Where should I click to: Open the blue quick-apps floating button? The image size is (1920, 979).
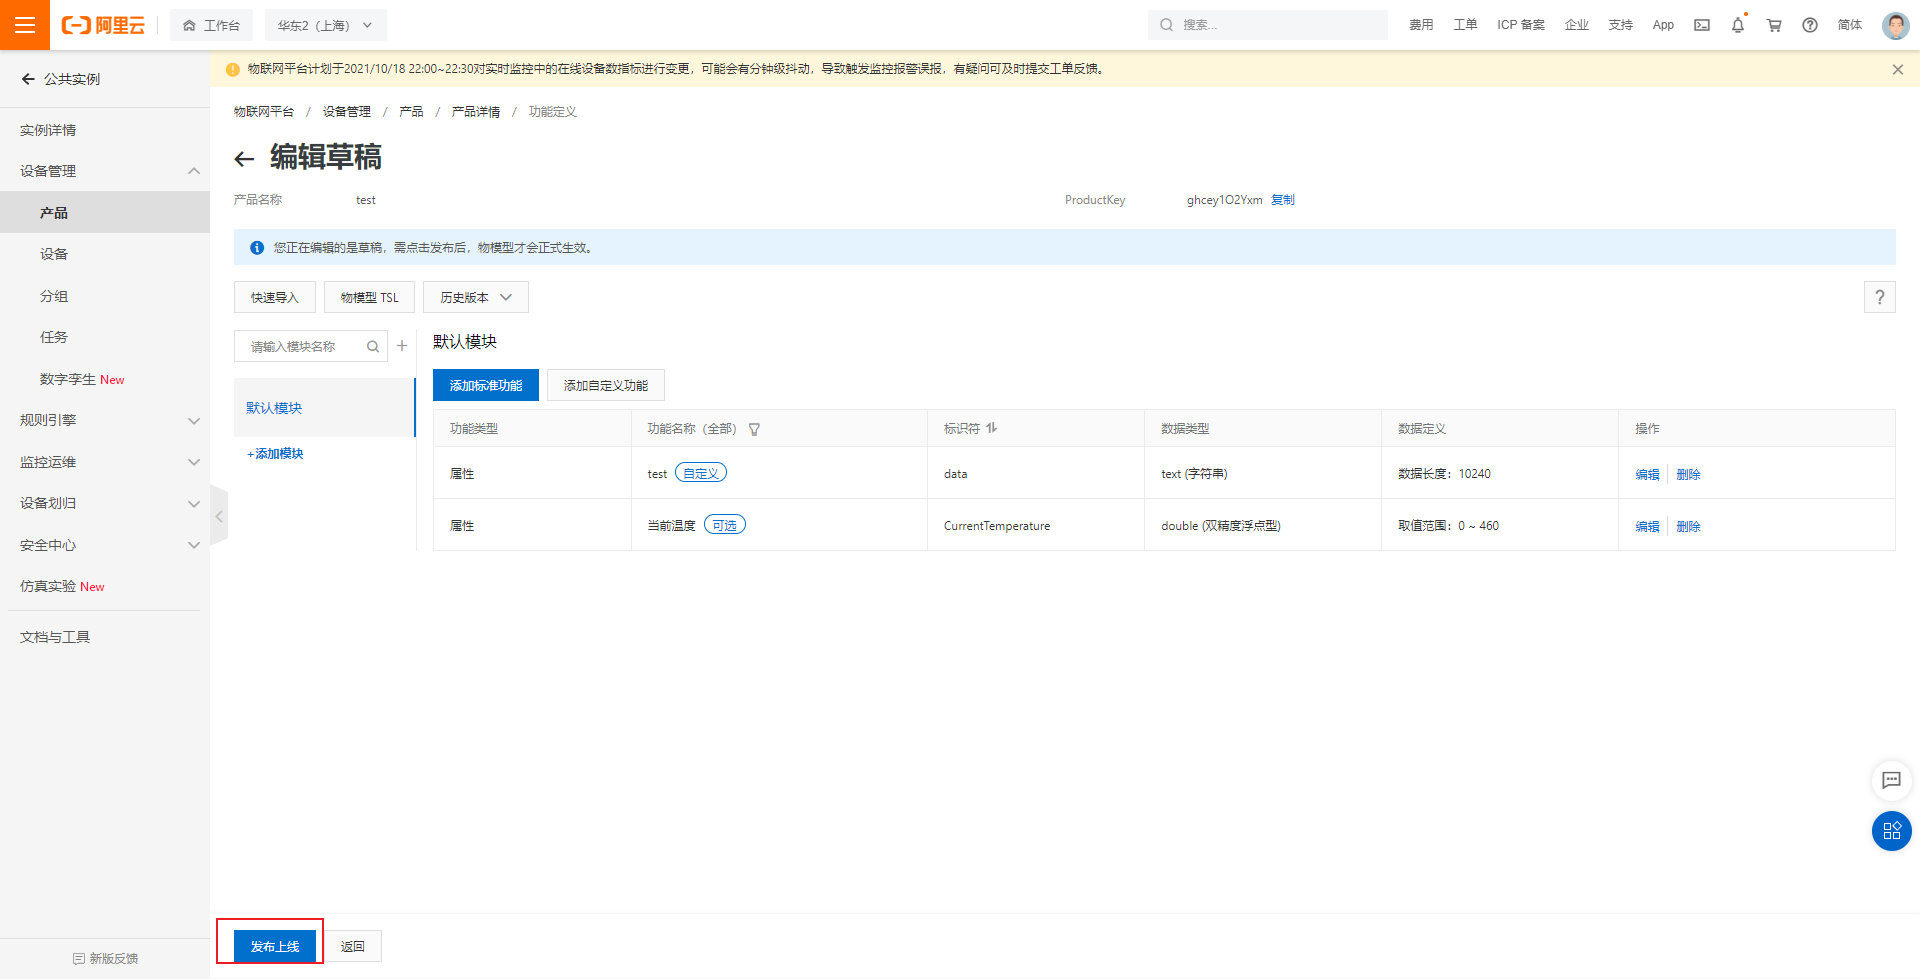point(1891,831)
